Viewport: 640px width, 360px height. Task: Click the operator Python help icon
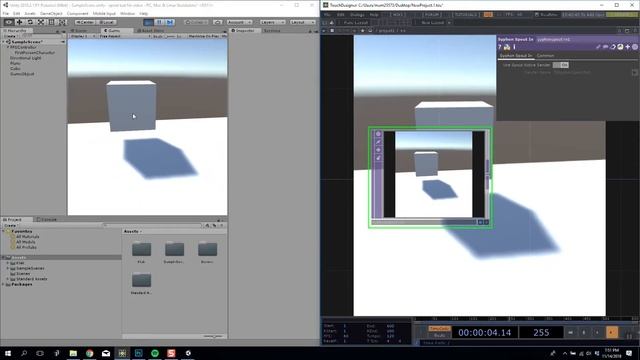tap(507, 47)
